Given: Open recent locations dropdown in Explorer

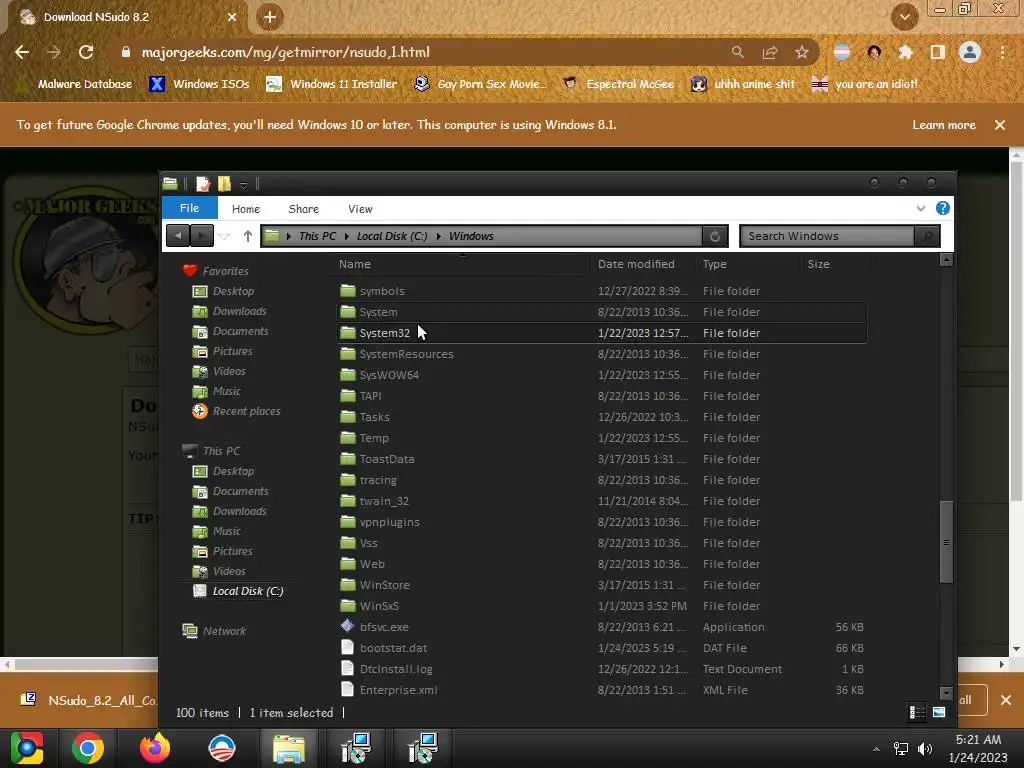Looking at the screenshot, I should coord(224,236).
